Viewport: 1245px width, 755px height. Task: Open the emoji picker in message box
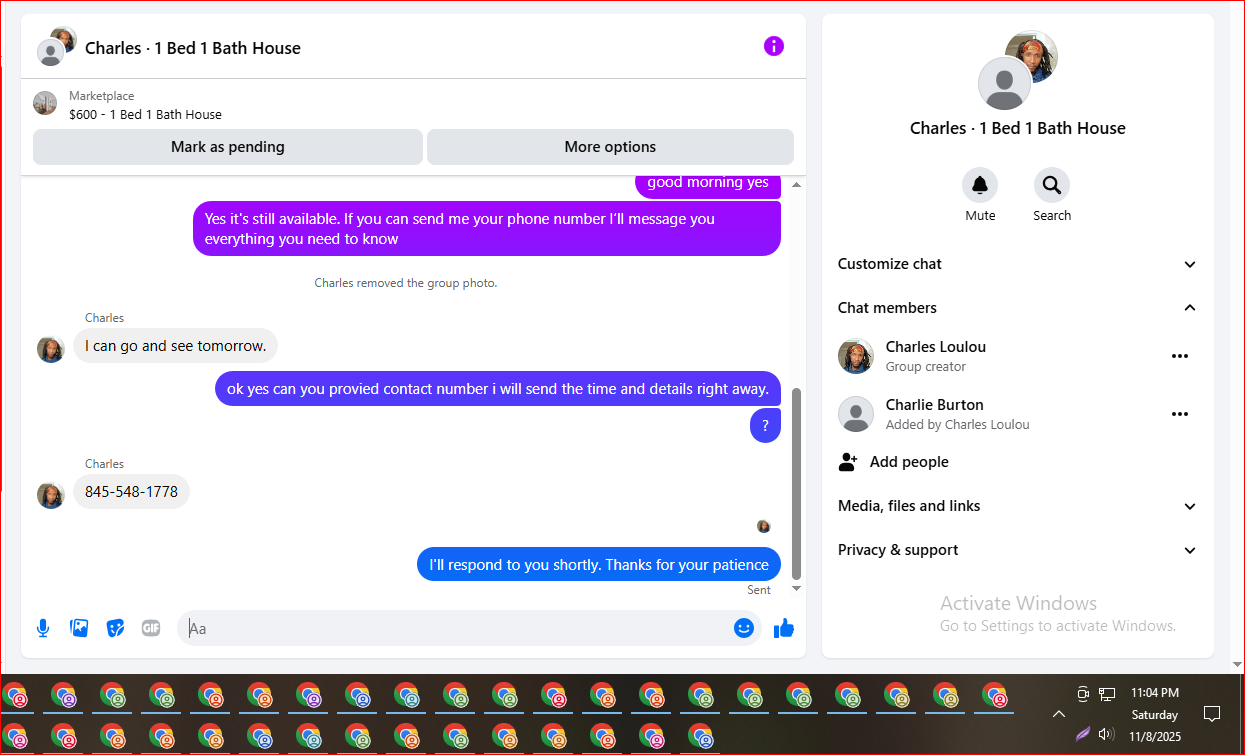point(743,628)
